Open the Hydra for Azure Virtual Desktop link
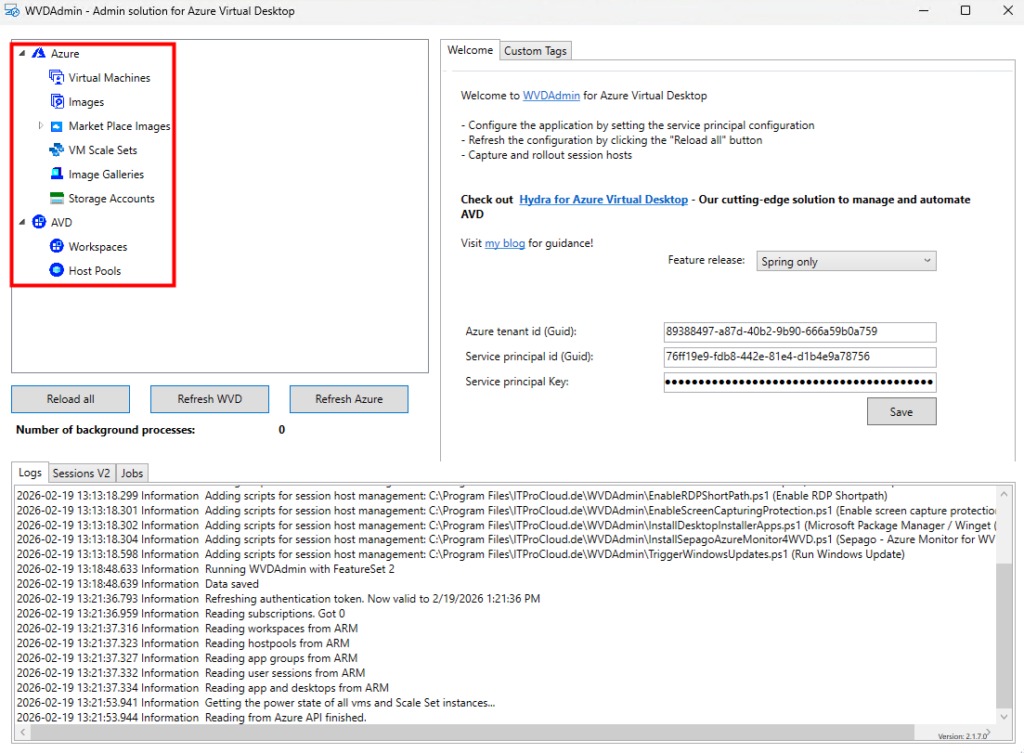1024x753 pixels. click(x=603, y=200)
